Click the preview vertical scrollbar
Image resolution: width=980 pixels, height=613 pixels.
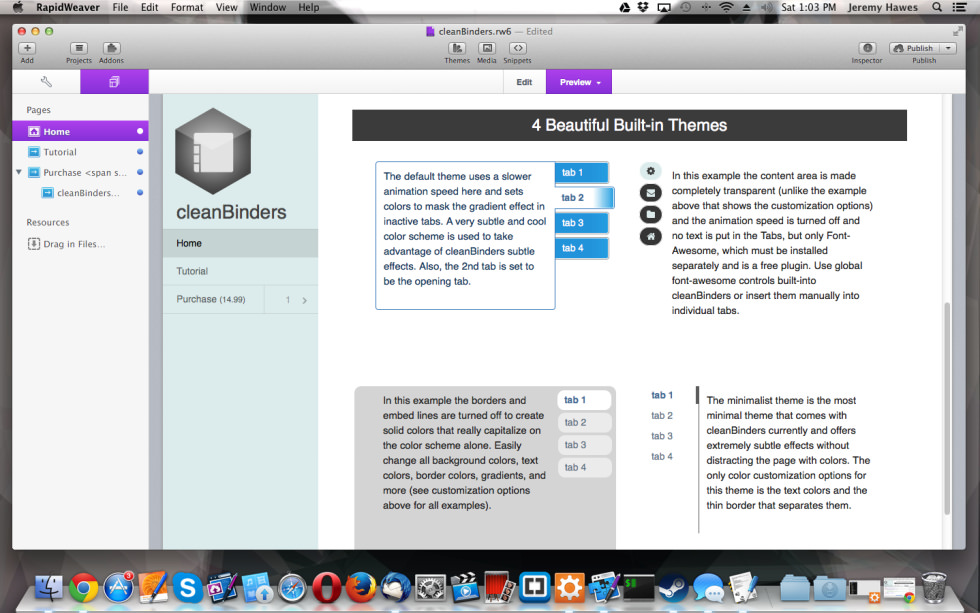tap(947, 408)
